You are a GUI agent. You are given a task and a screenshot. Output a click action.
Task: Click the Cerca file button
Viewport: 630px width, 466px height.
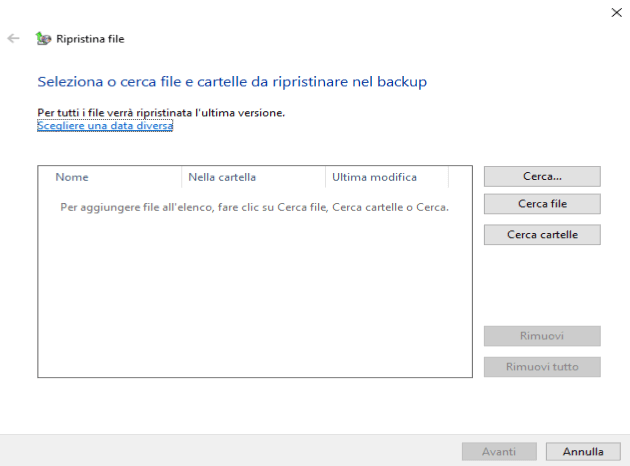542,204
